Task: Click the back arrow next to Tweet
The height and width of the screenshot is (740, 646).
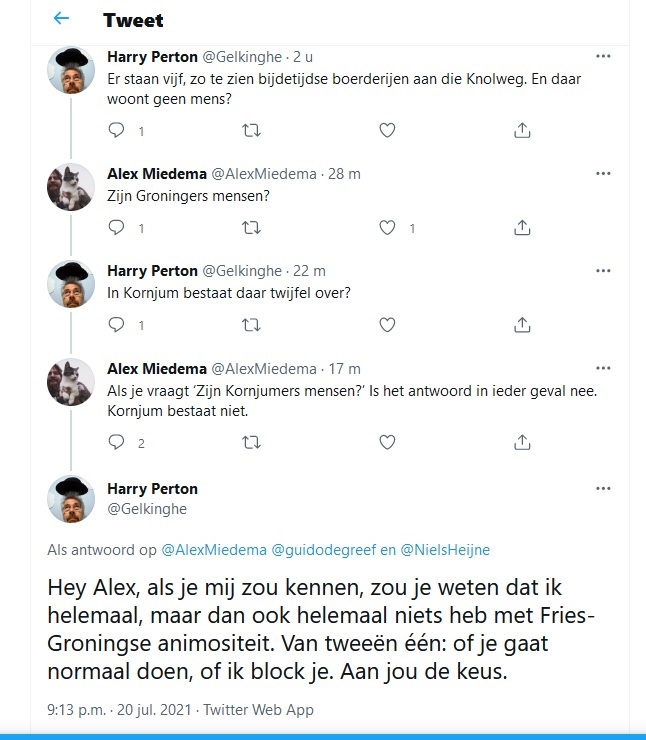Action: (x=62, y=19)
